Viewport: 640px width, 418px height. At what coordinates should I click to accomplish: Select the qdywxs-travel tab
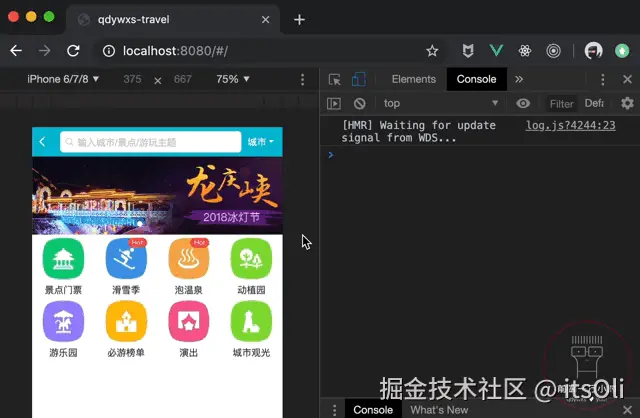(173, 20)
